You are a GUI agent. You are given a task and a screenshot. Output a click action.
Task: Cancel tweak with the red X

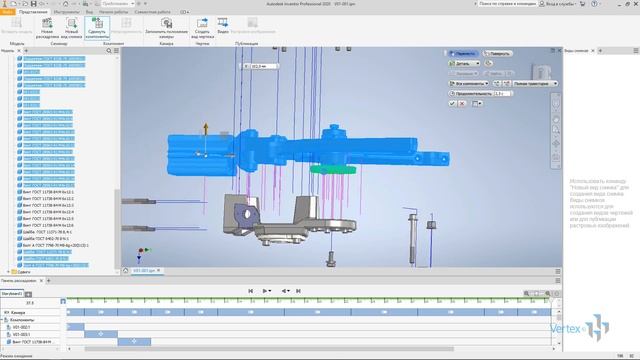click(462, 103)
